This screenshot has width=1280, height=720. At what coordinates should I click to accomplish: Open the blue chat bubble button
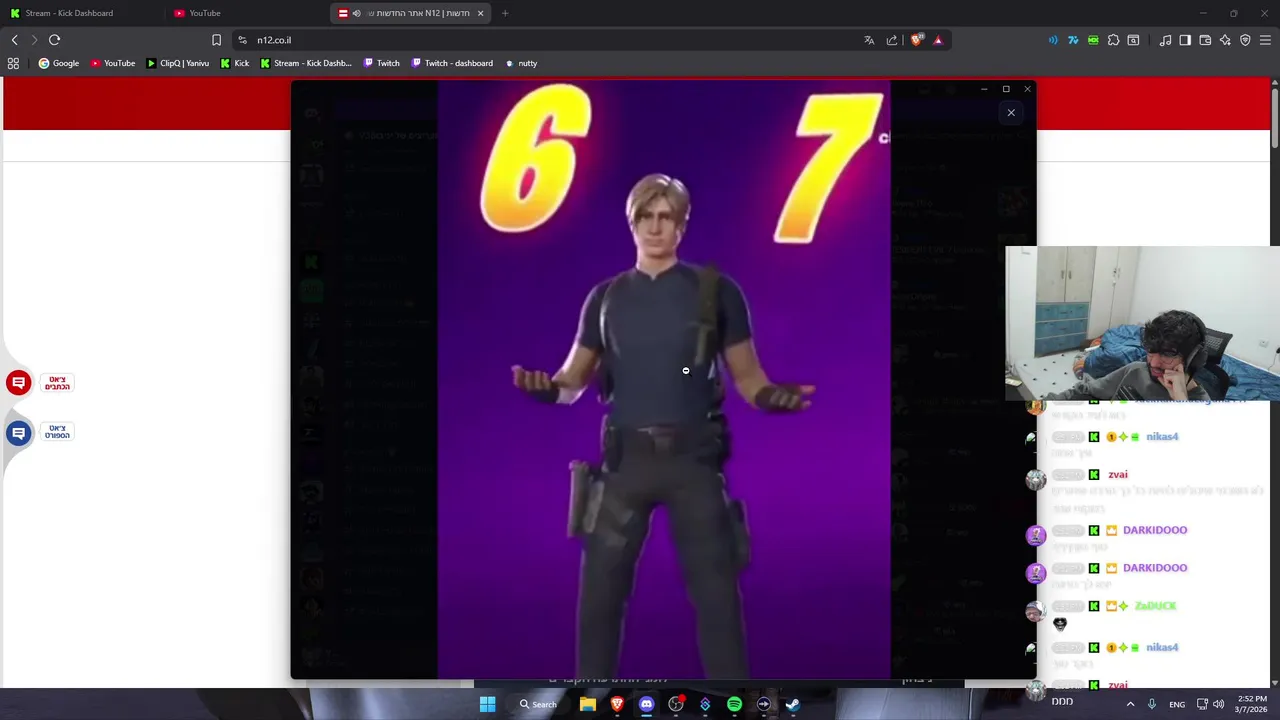(18, 432)
